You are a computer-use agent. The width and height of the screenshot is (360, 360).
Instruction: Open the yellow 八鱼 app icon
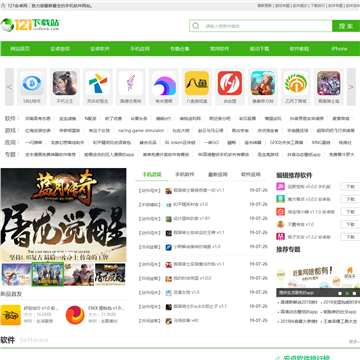[197, 83]
